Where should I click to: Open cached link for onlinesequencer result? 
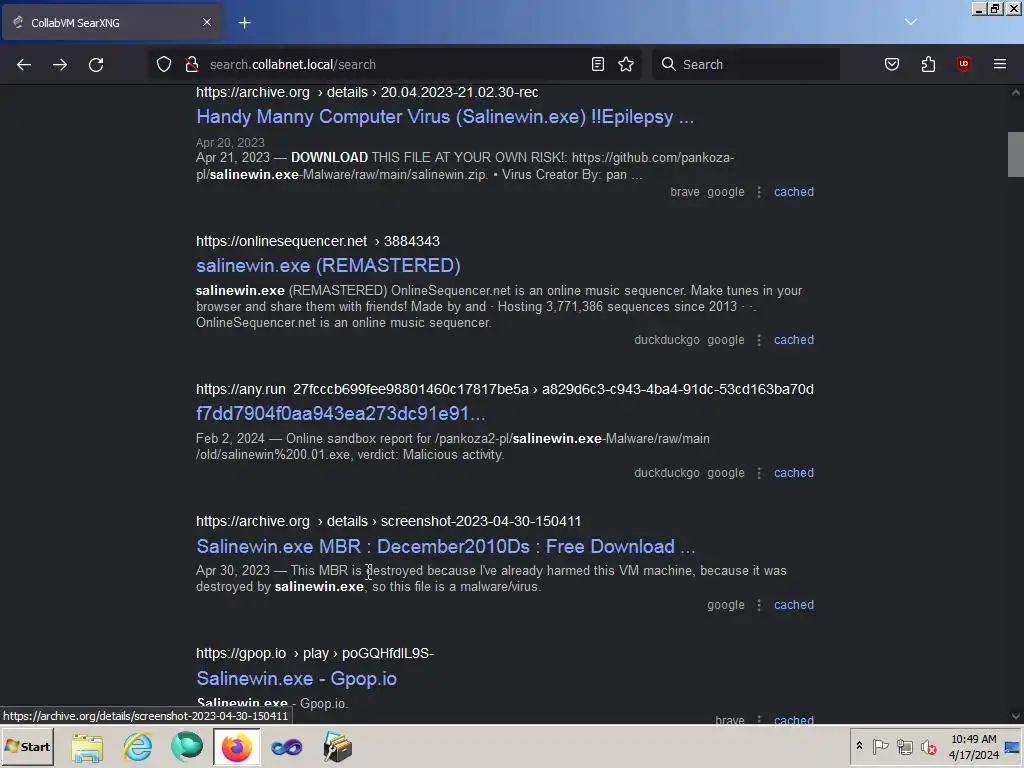[793, 340]
